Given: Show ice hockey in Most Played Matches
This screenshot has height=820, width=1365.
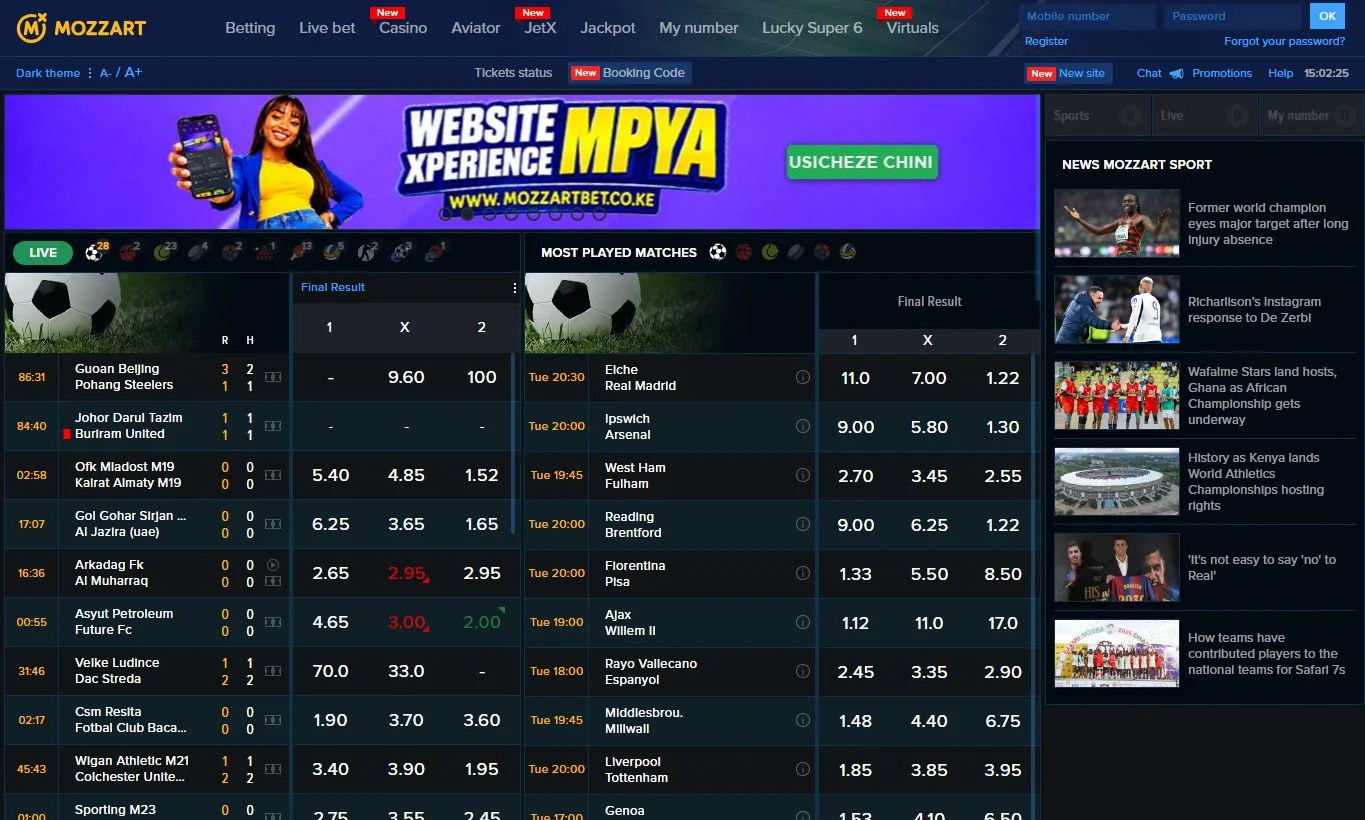Looking at the screenshot, I should click(x=796, y=252).
